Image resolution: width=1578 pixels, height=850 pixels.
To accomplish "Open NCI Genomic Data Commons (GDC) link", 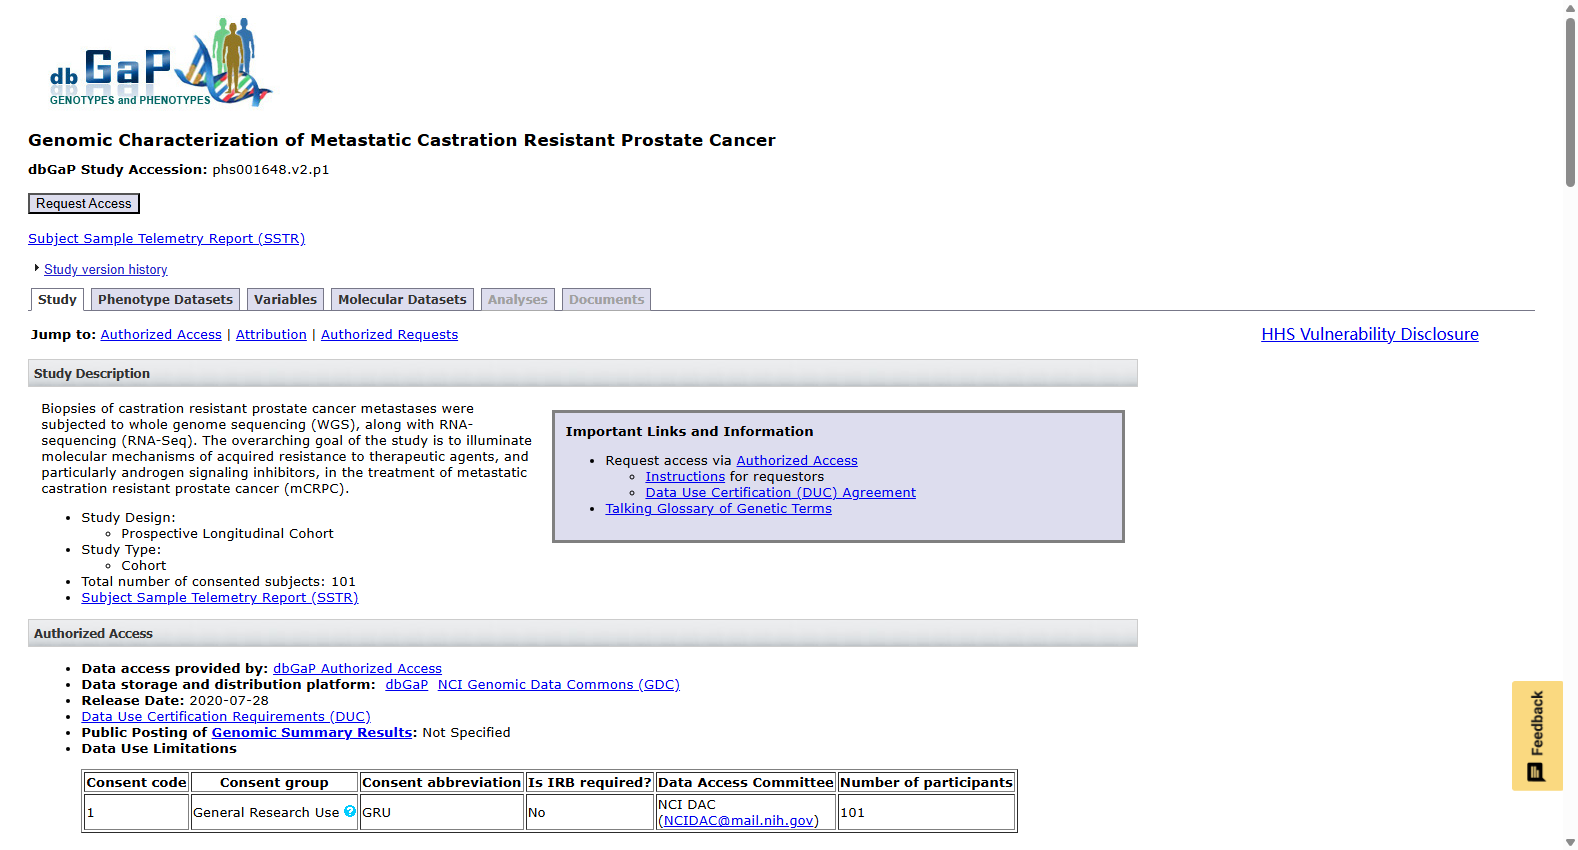I will [558, 684].
